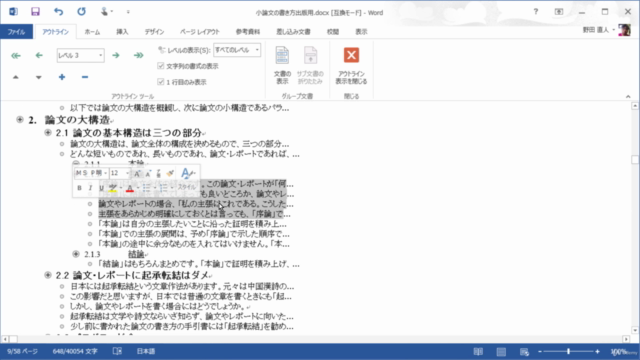
Task: Switch to Print Layout view icon
Action: (x=501, y=351)
